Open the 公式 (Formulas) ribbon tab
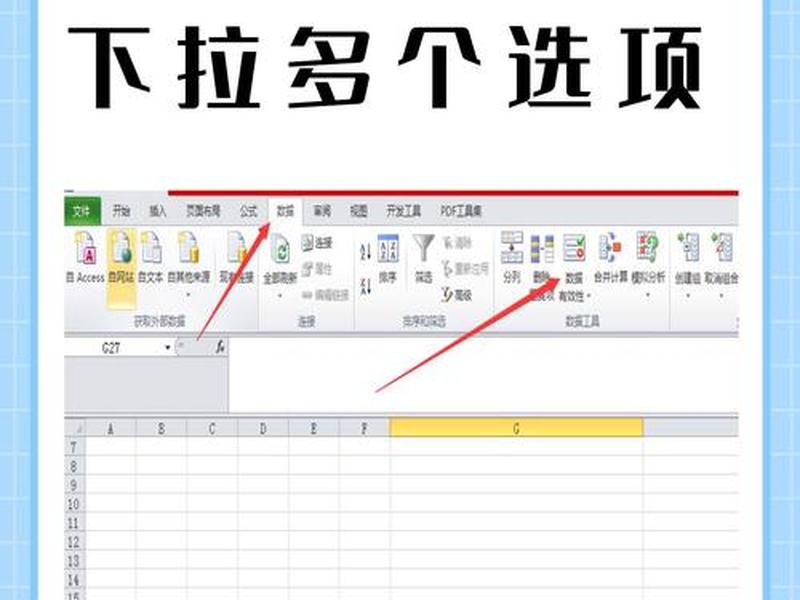Viewport: 800px width, 600px height. point(248,211)
